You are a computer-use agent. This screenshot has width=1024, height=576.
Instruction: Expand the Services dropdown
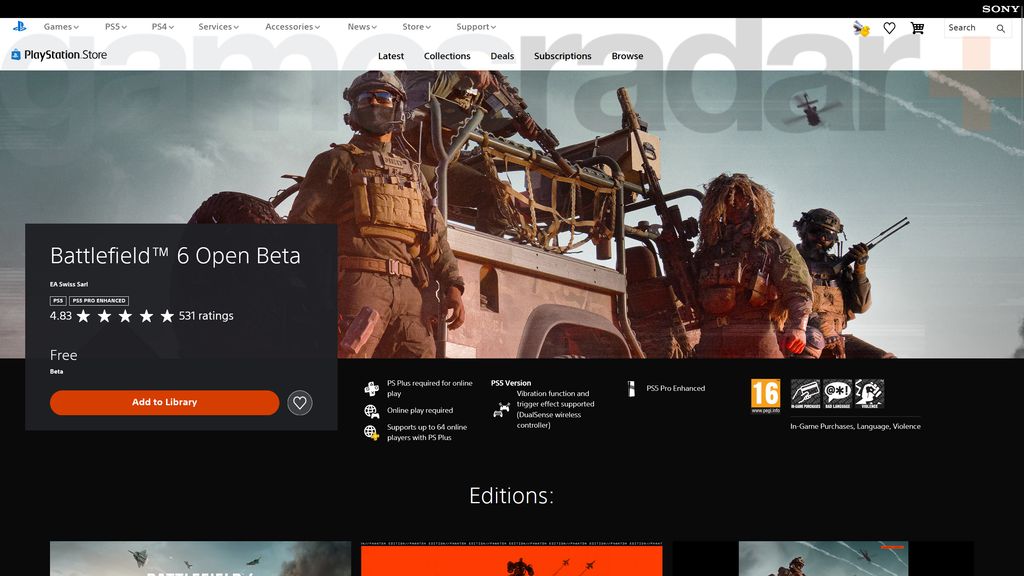(x=217, y=27)
